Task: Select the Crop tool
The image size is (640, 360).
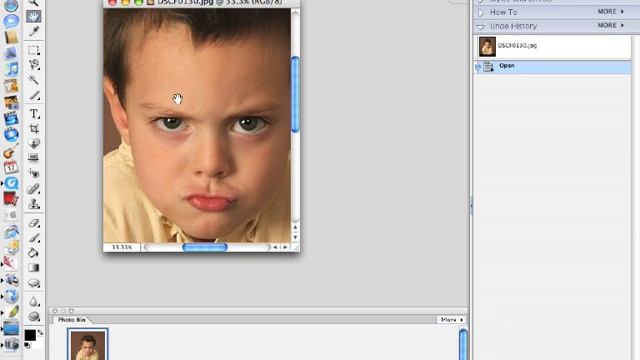Action: [x=34, y=129]
